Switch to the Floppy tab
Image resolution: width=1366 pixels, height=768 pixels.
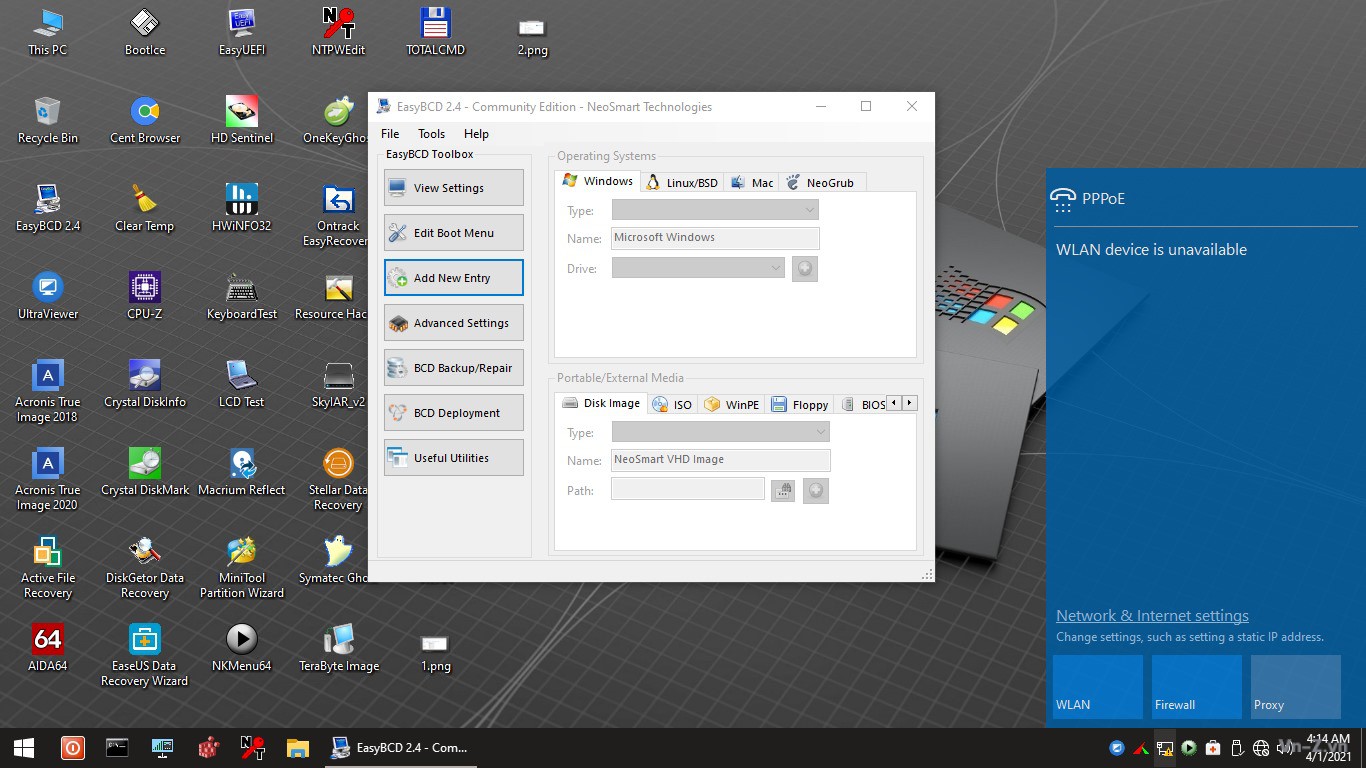click(800, 405)
